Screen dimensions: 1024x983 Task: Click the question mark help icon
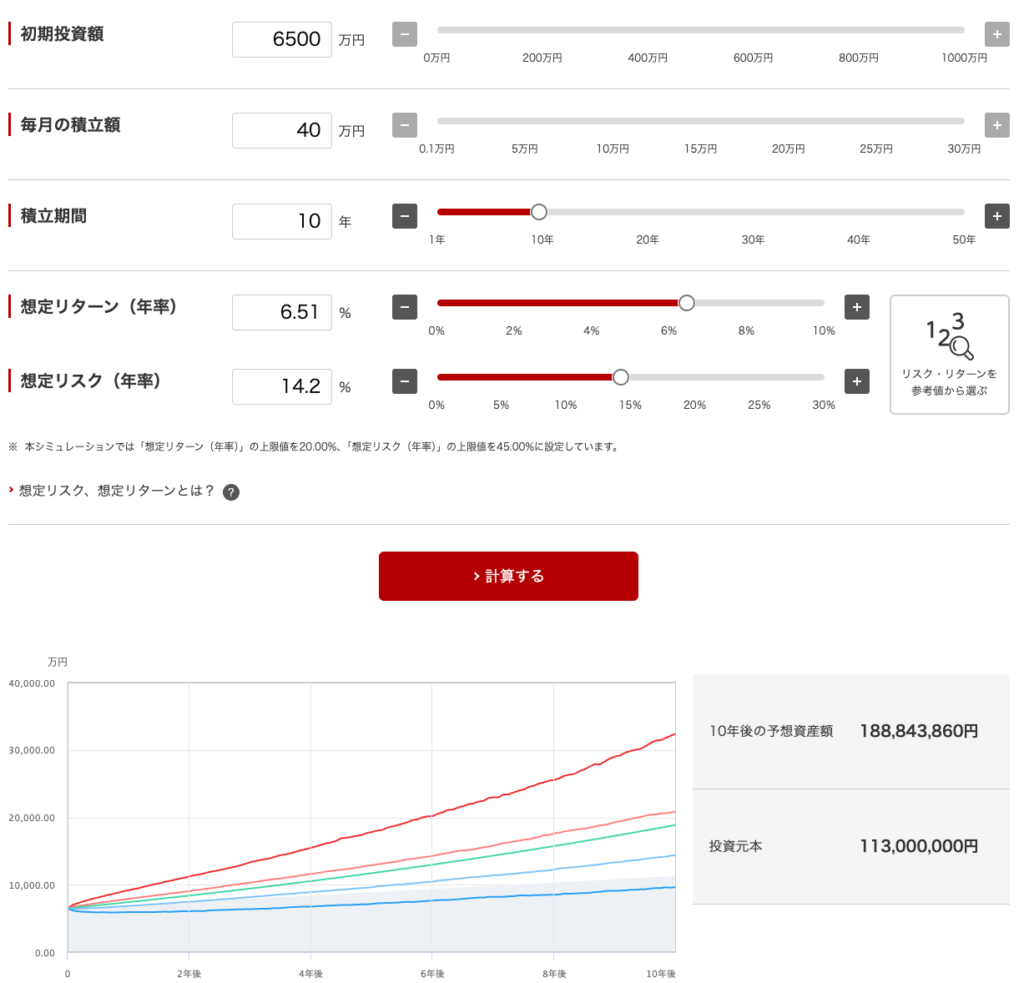tap(231, 492)
